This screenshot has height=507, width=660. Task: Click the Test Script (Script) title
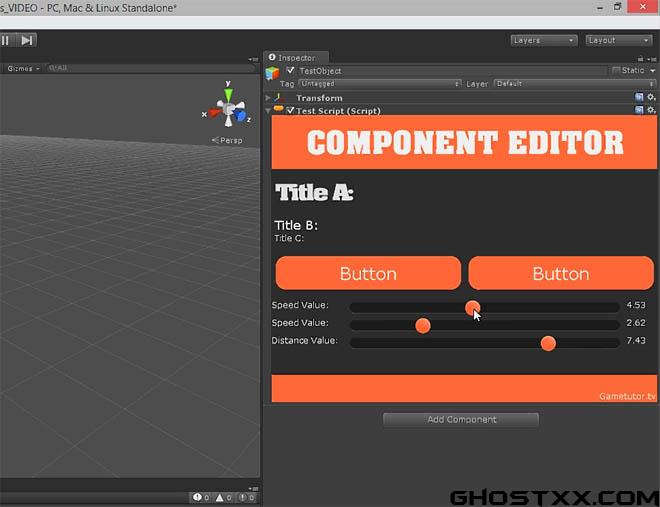[338, 111]
